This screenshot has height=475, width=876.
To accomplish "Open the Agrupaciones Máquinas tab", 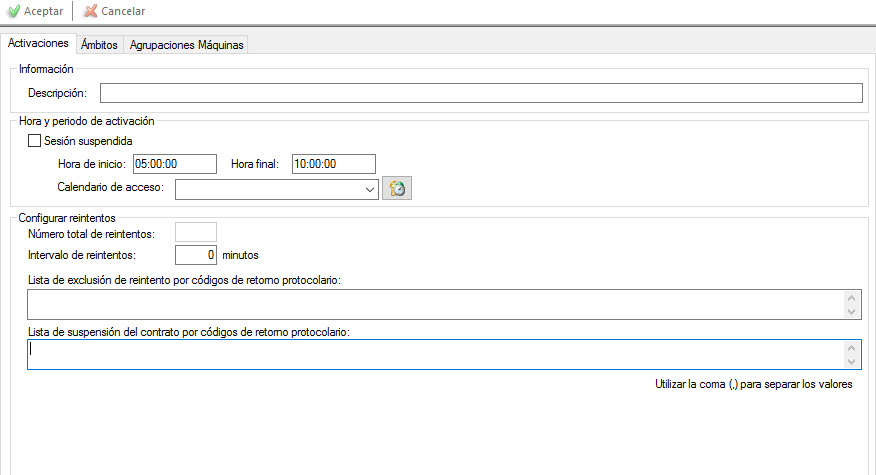I will click(186, 45).
